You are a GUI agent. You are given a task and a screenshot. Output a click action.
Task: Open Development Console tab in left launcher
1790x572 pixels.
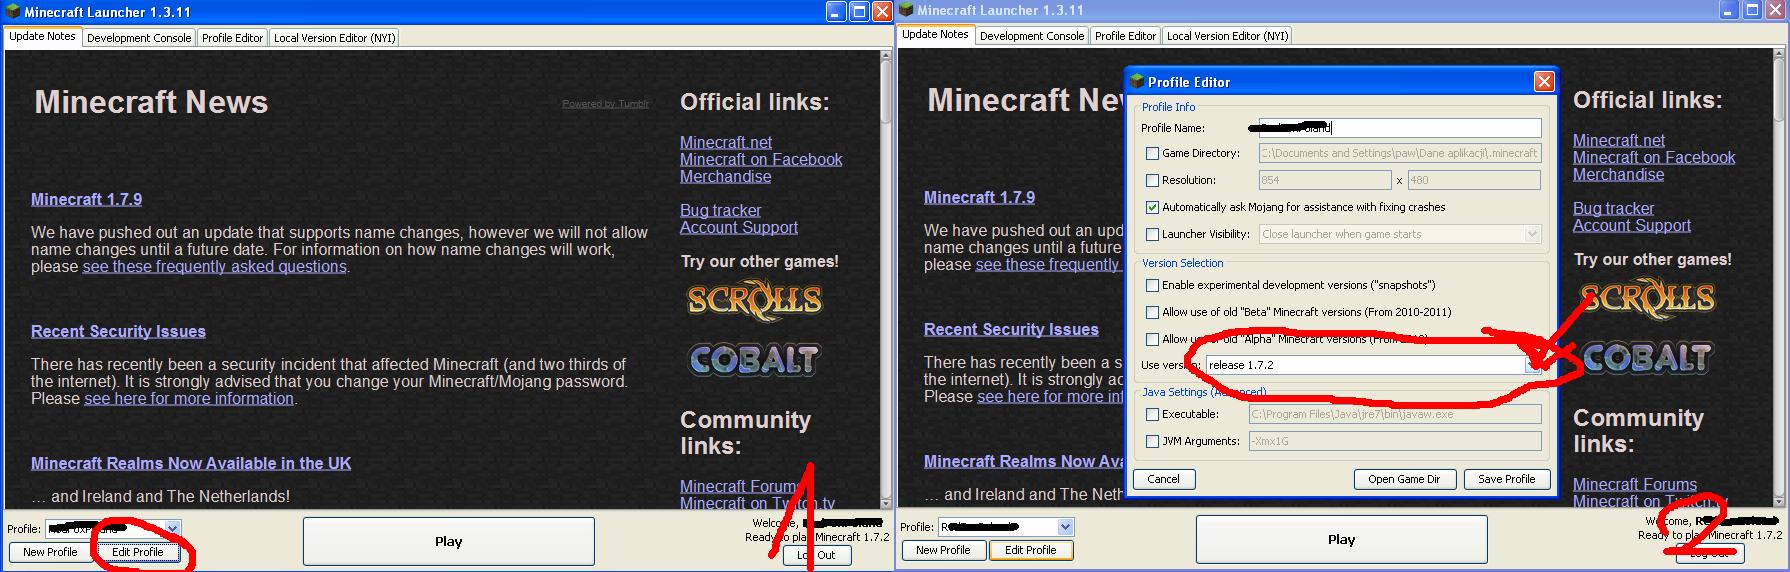click(x=139, y=38)
